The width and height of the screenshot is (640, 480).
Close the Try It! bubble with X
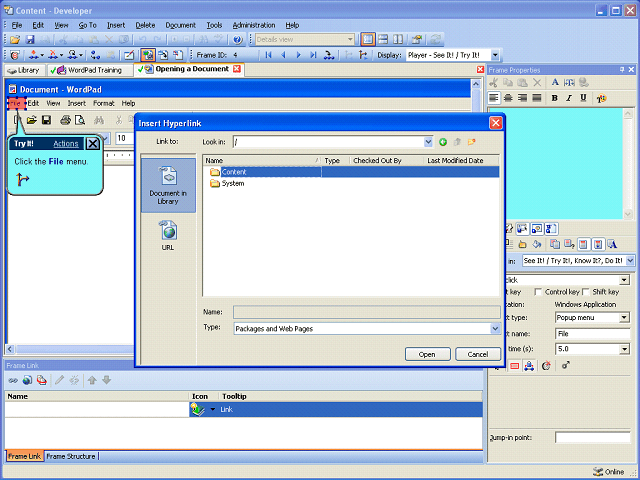point(93,144)
